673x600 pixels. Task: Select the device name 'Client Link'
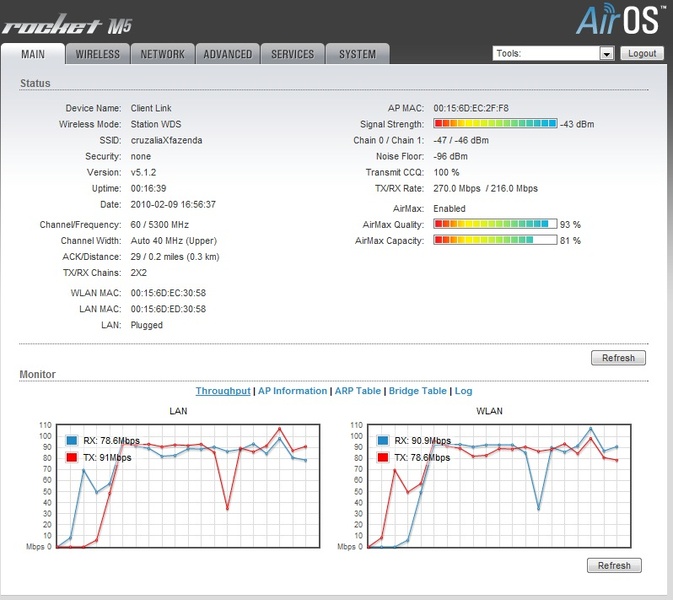pos(151,108)
